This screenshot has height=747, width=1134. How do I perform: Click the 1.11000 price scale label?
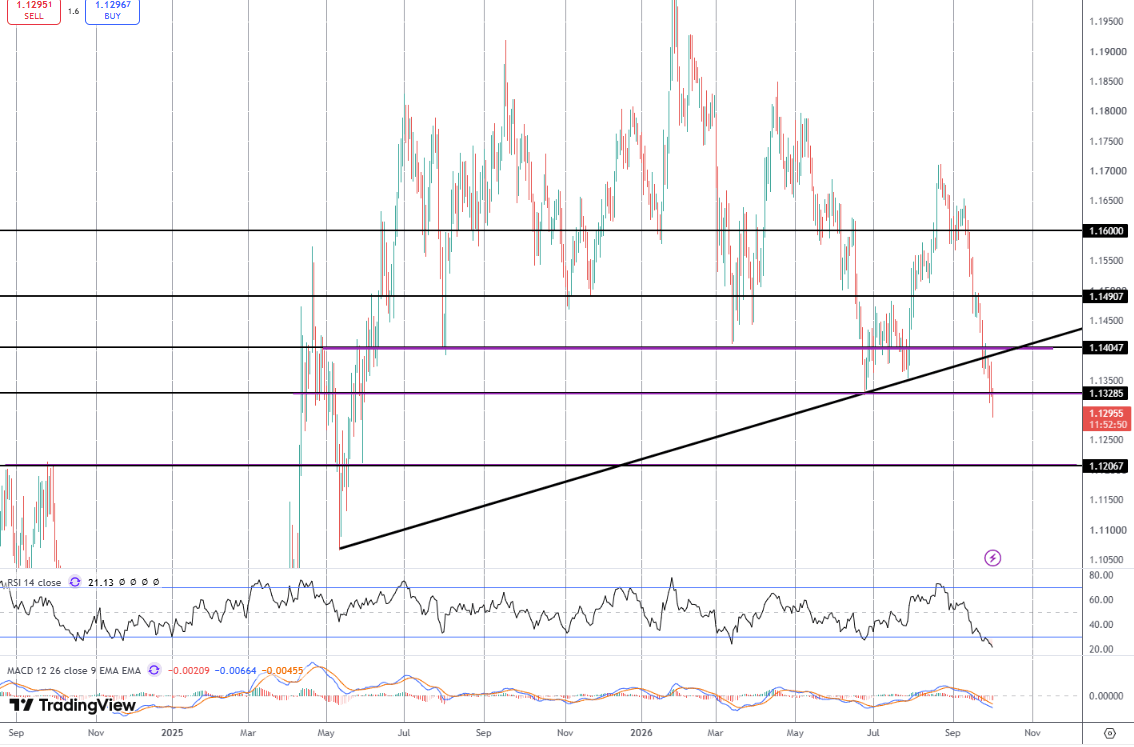[1107, 530]
